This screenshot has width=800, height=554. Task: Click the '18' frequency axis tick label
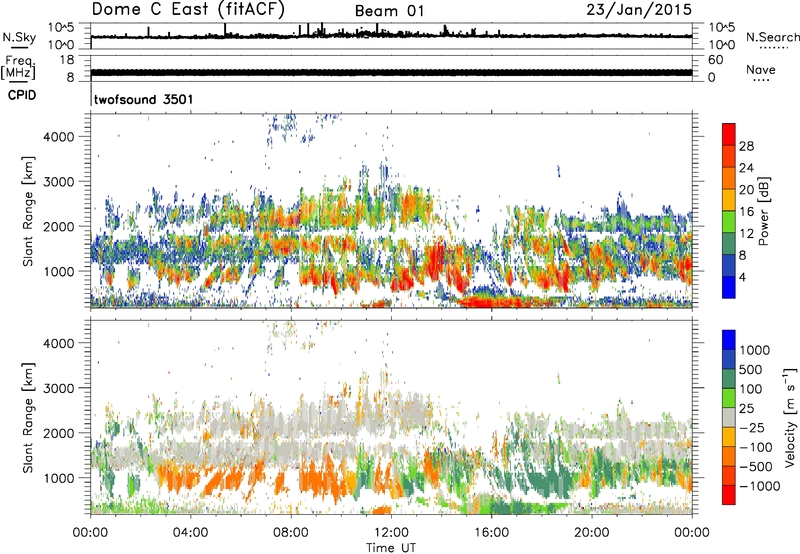(66, 60)
